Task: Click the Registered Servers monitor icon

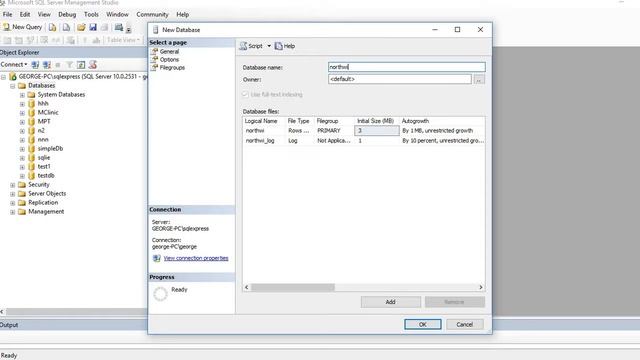Action: pyautogui.click(x=119, y=27)
